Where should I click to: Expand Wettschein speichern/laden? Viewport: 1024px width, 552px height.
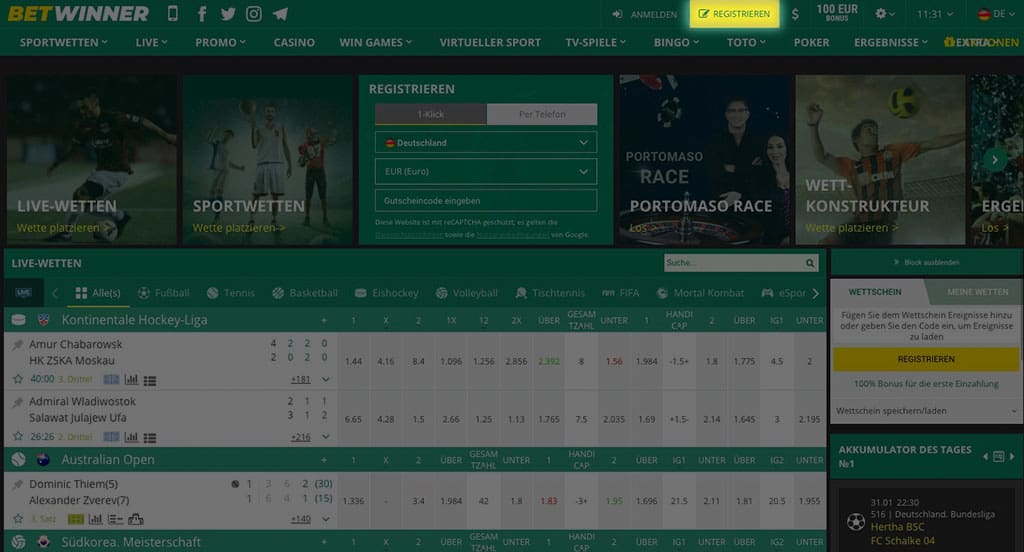click(926, 411)
